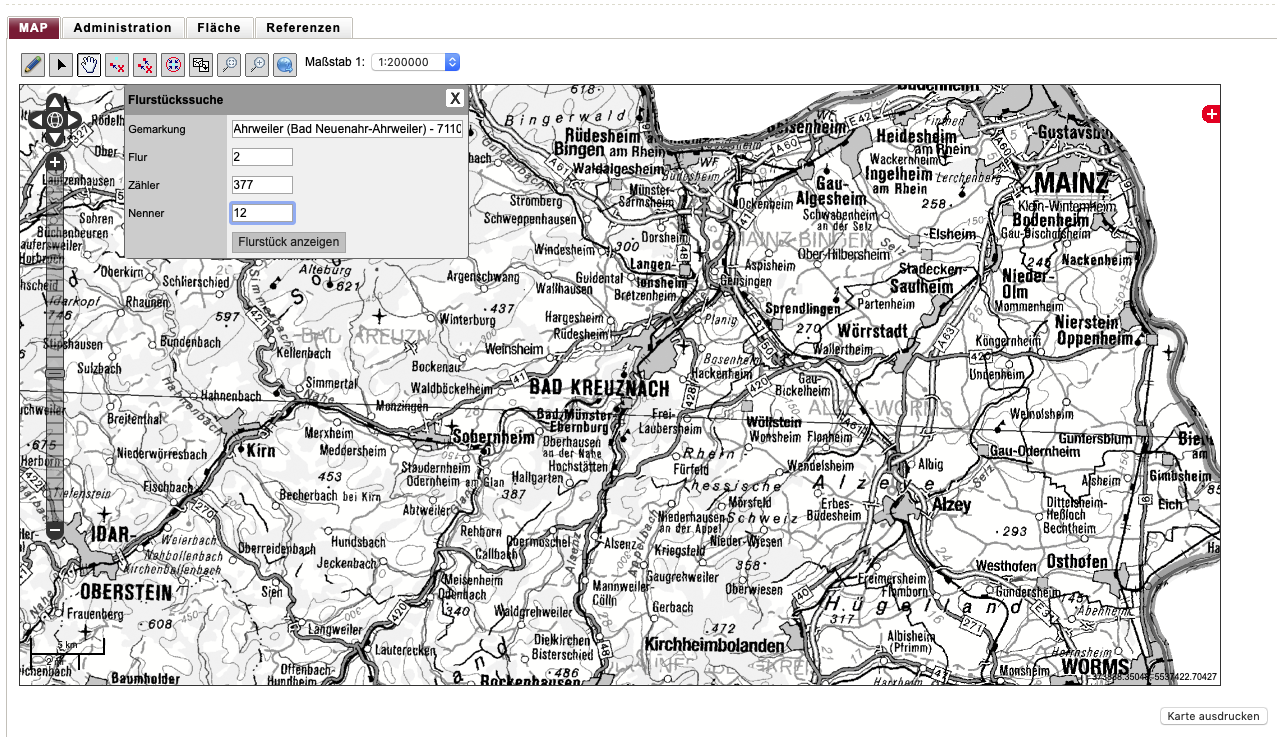The image size is (1277, 737).
Task: Click the Karte ausdrucken button
Action: tap(1213, 716)
